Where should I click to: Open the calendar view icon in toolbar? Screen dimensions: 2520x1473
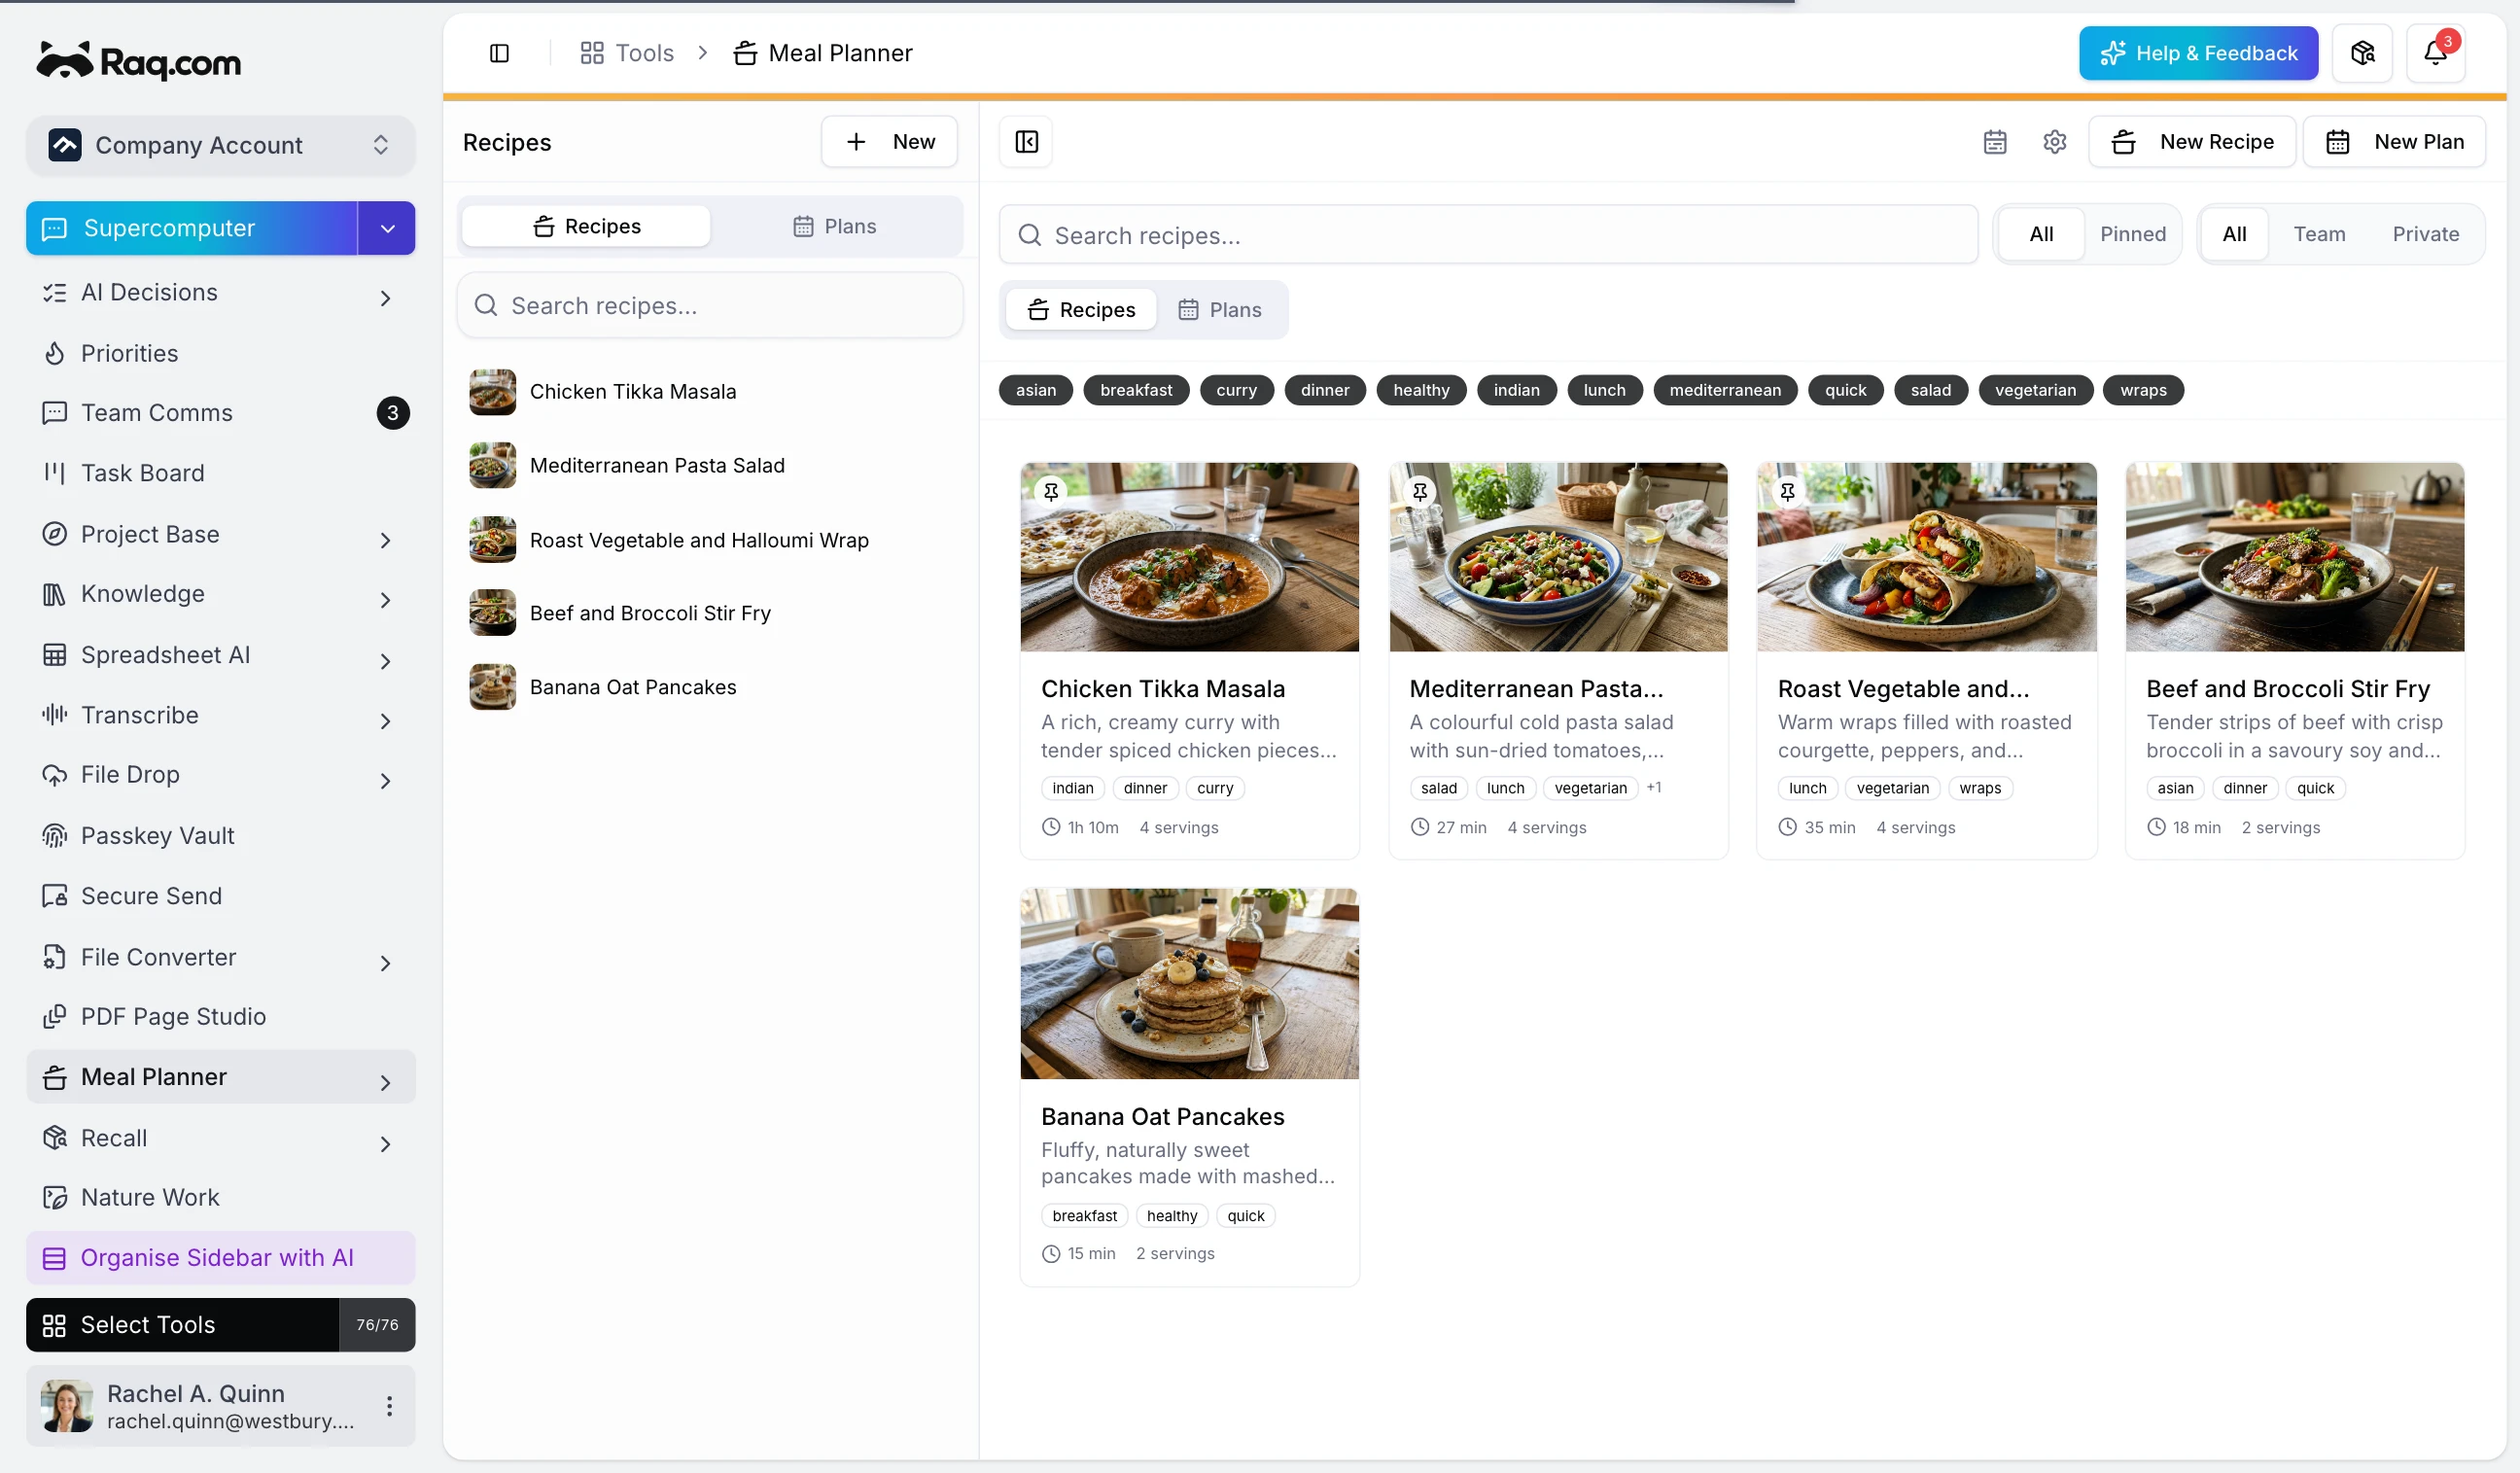[x=1995, y=142]
